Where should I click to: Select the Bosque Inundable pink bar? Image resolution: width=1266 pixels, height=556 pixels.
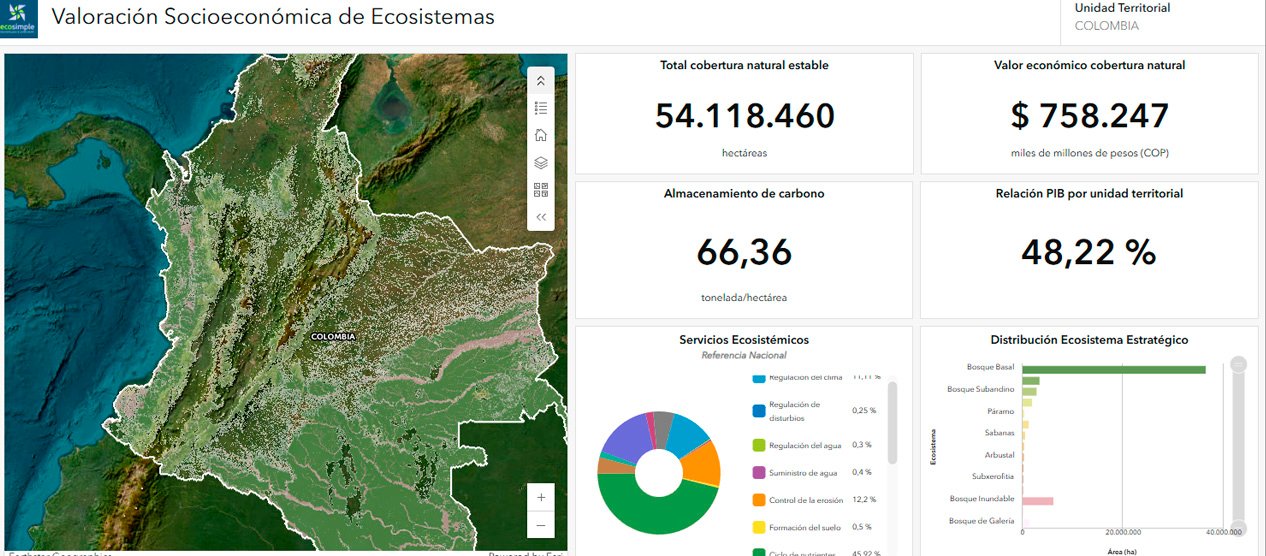point(1037,500)
